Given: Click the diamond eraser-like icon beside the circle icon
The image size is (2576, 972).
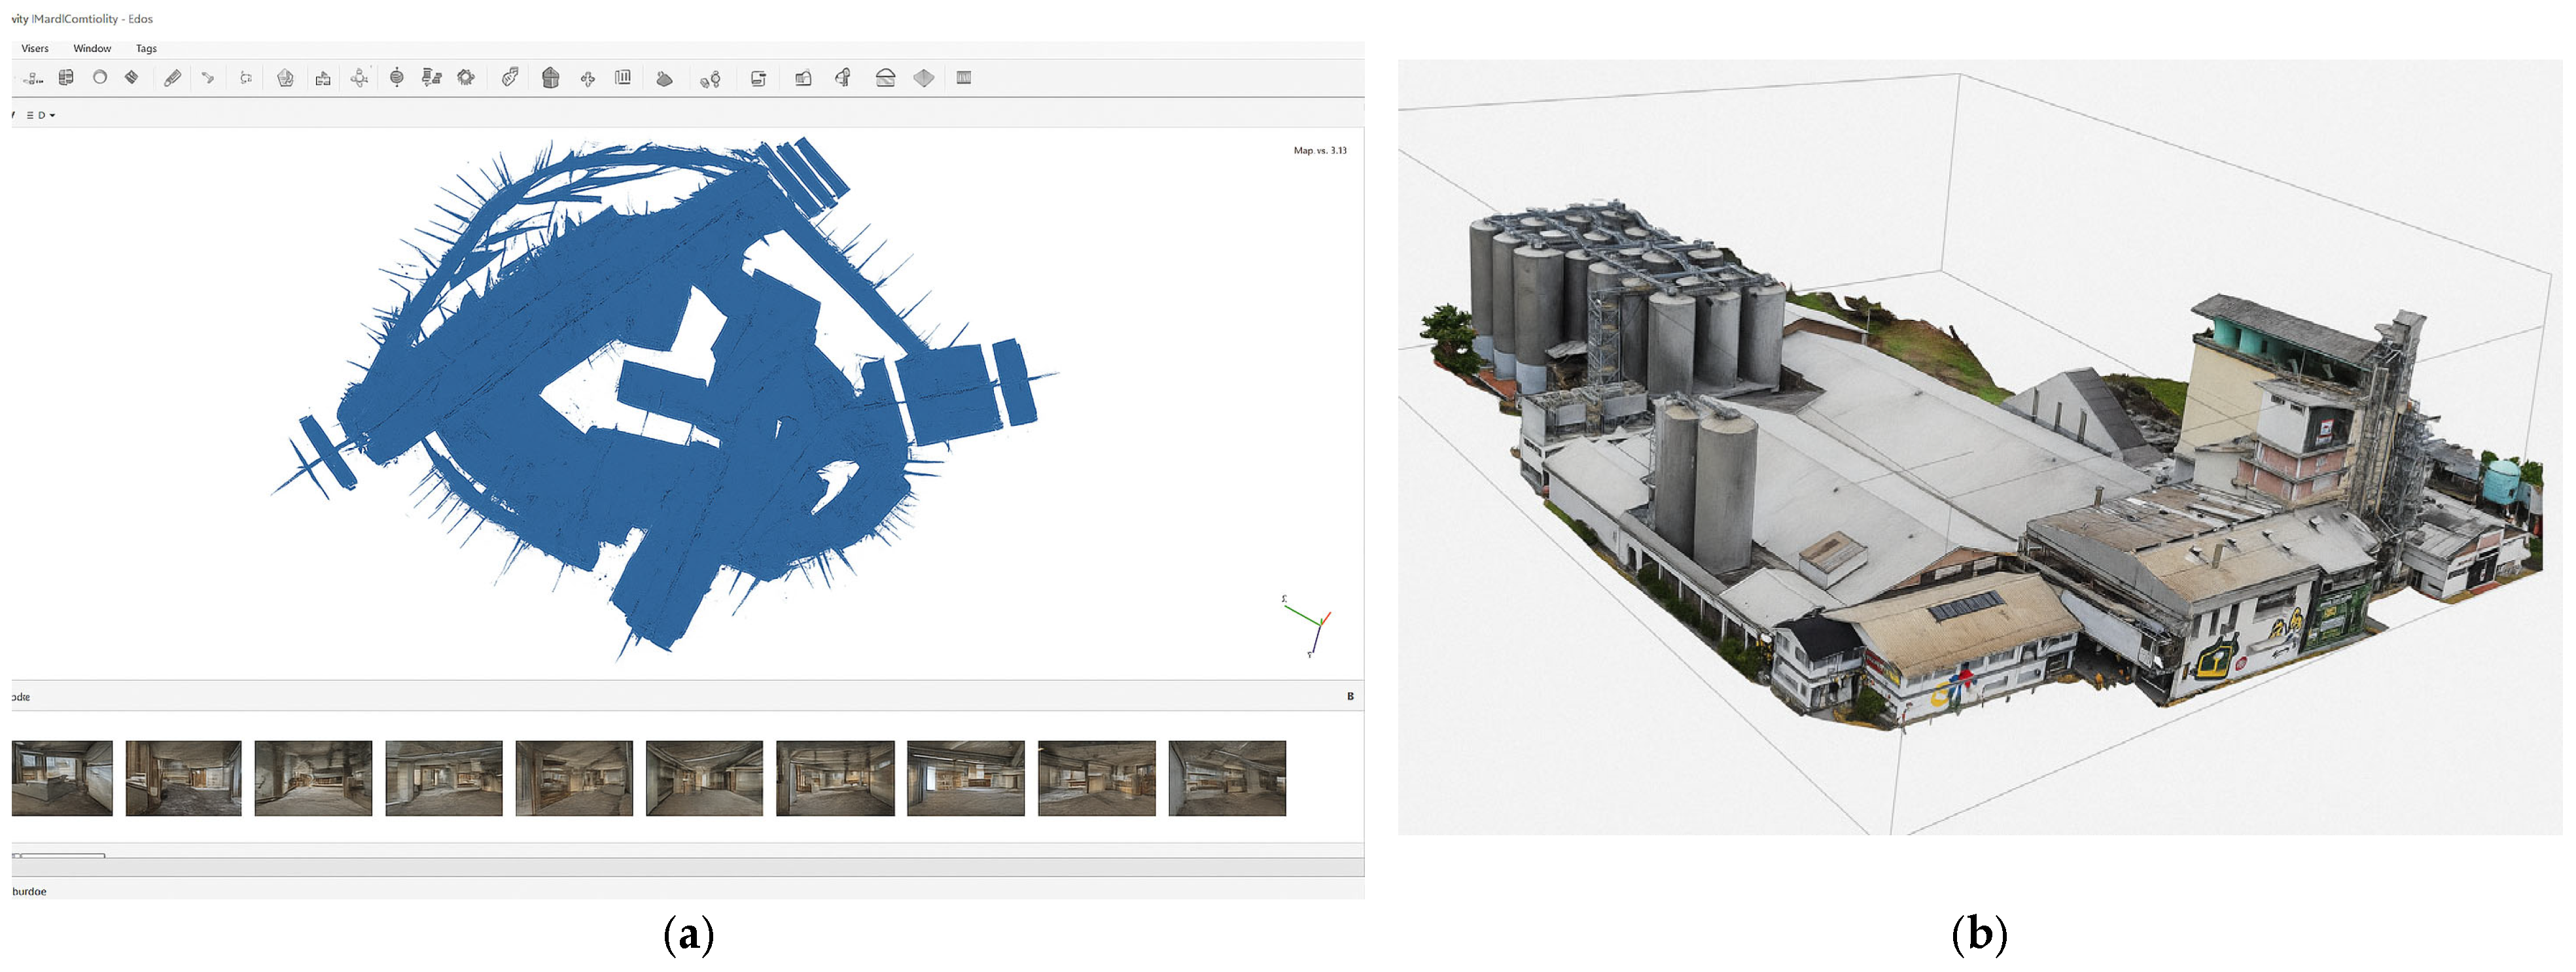Looking at the screenshot, I should click(x=131, y=77).
